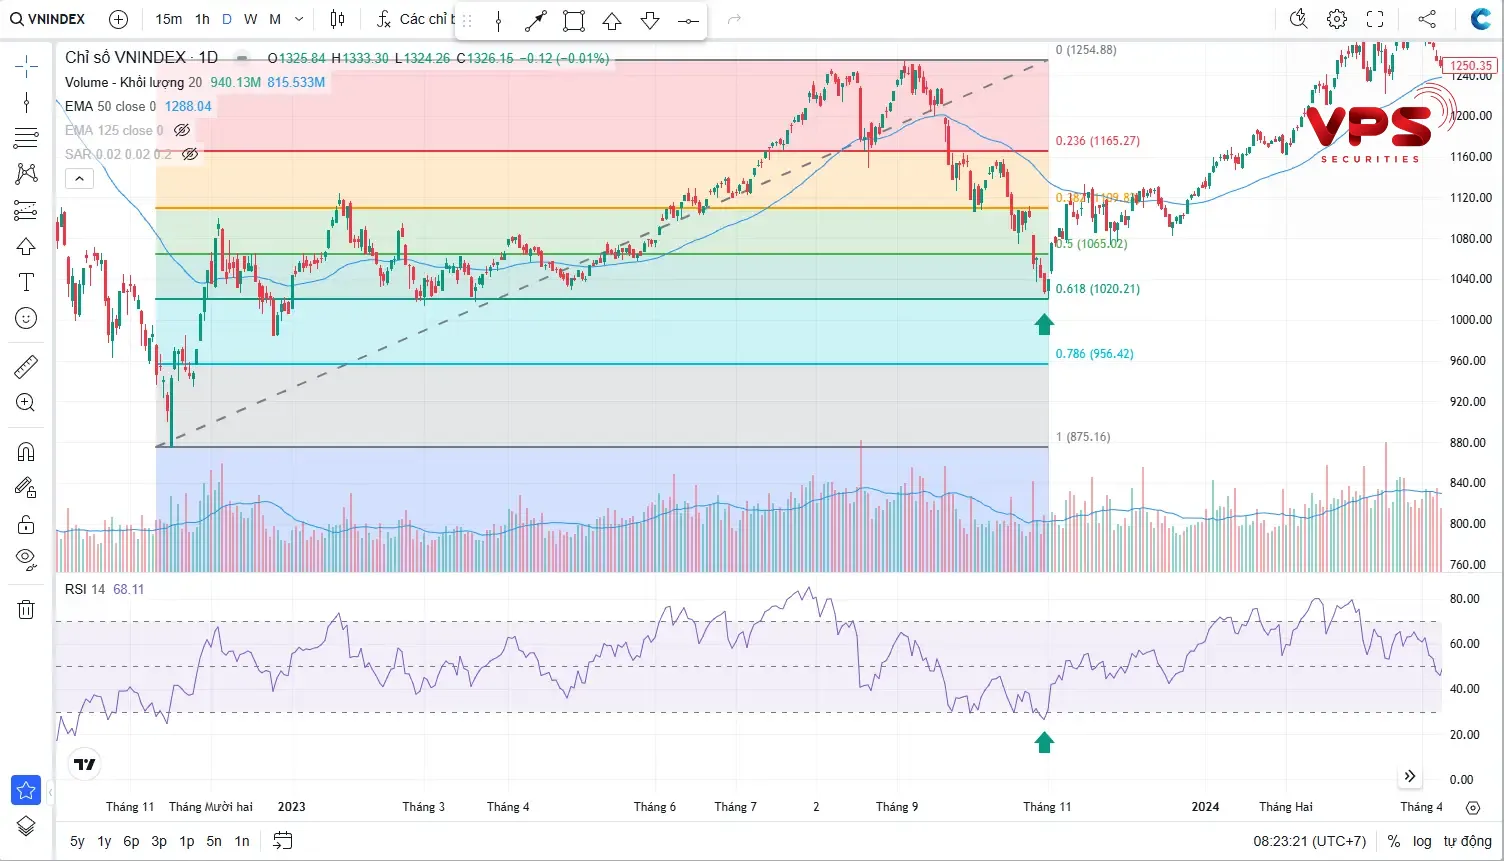Switch to the 1y range tab
1504x861 pixels.
103,841
